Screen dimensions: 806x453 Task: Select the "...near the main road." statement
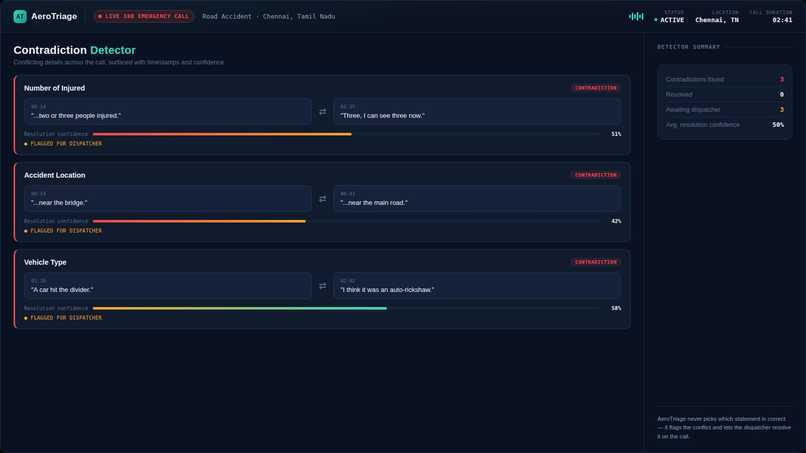pos(477,199)
